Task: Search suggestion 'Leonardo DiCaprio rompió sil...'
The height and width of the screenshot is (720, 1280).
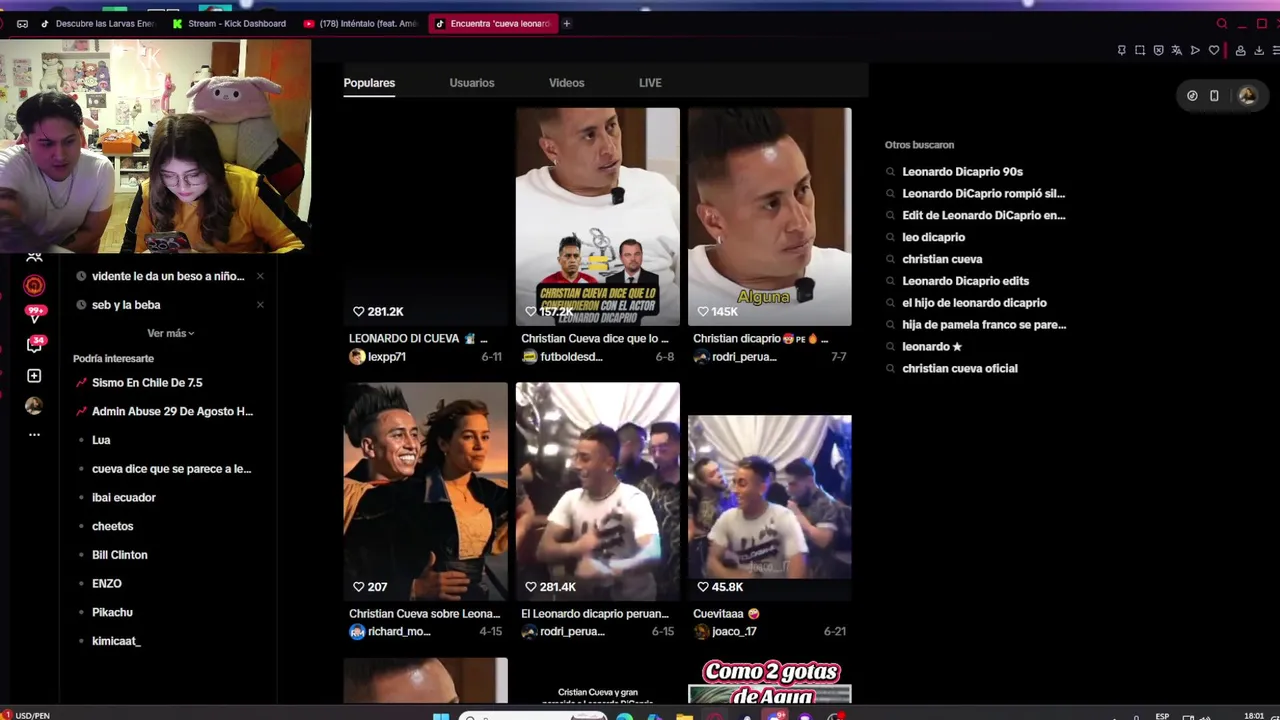Action: (983, 194)
